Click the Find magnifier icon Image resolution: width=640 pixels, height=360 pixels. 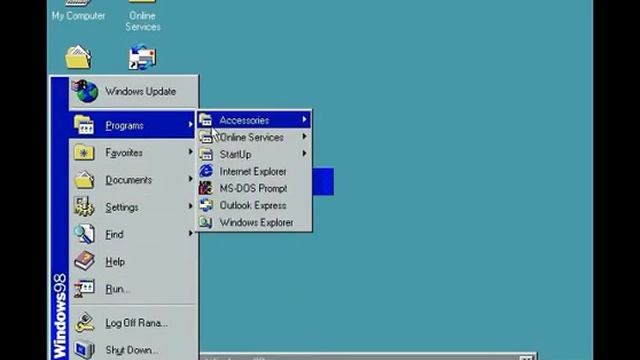[x=84, y=234]
